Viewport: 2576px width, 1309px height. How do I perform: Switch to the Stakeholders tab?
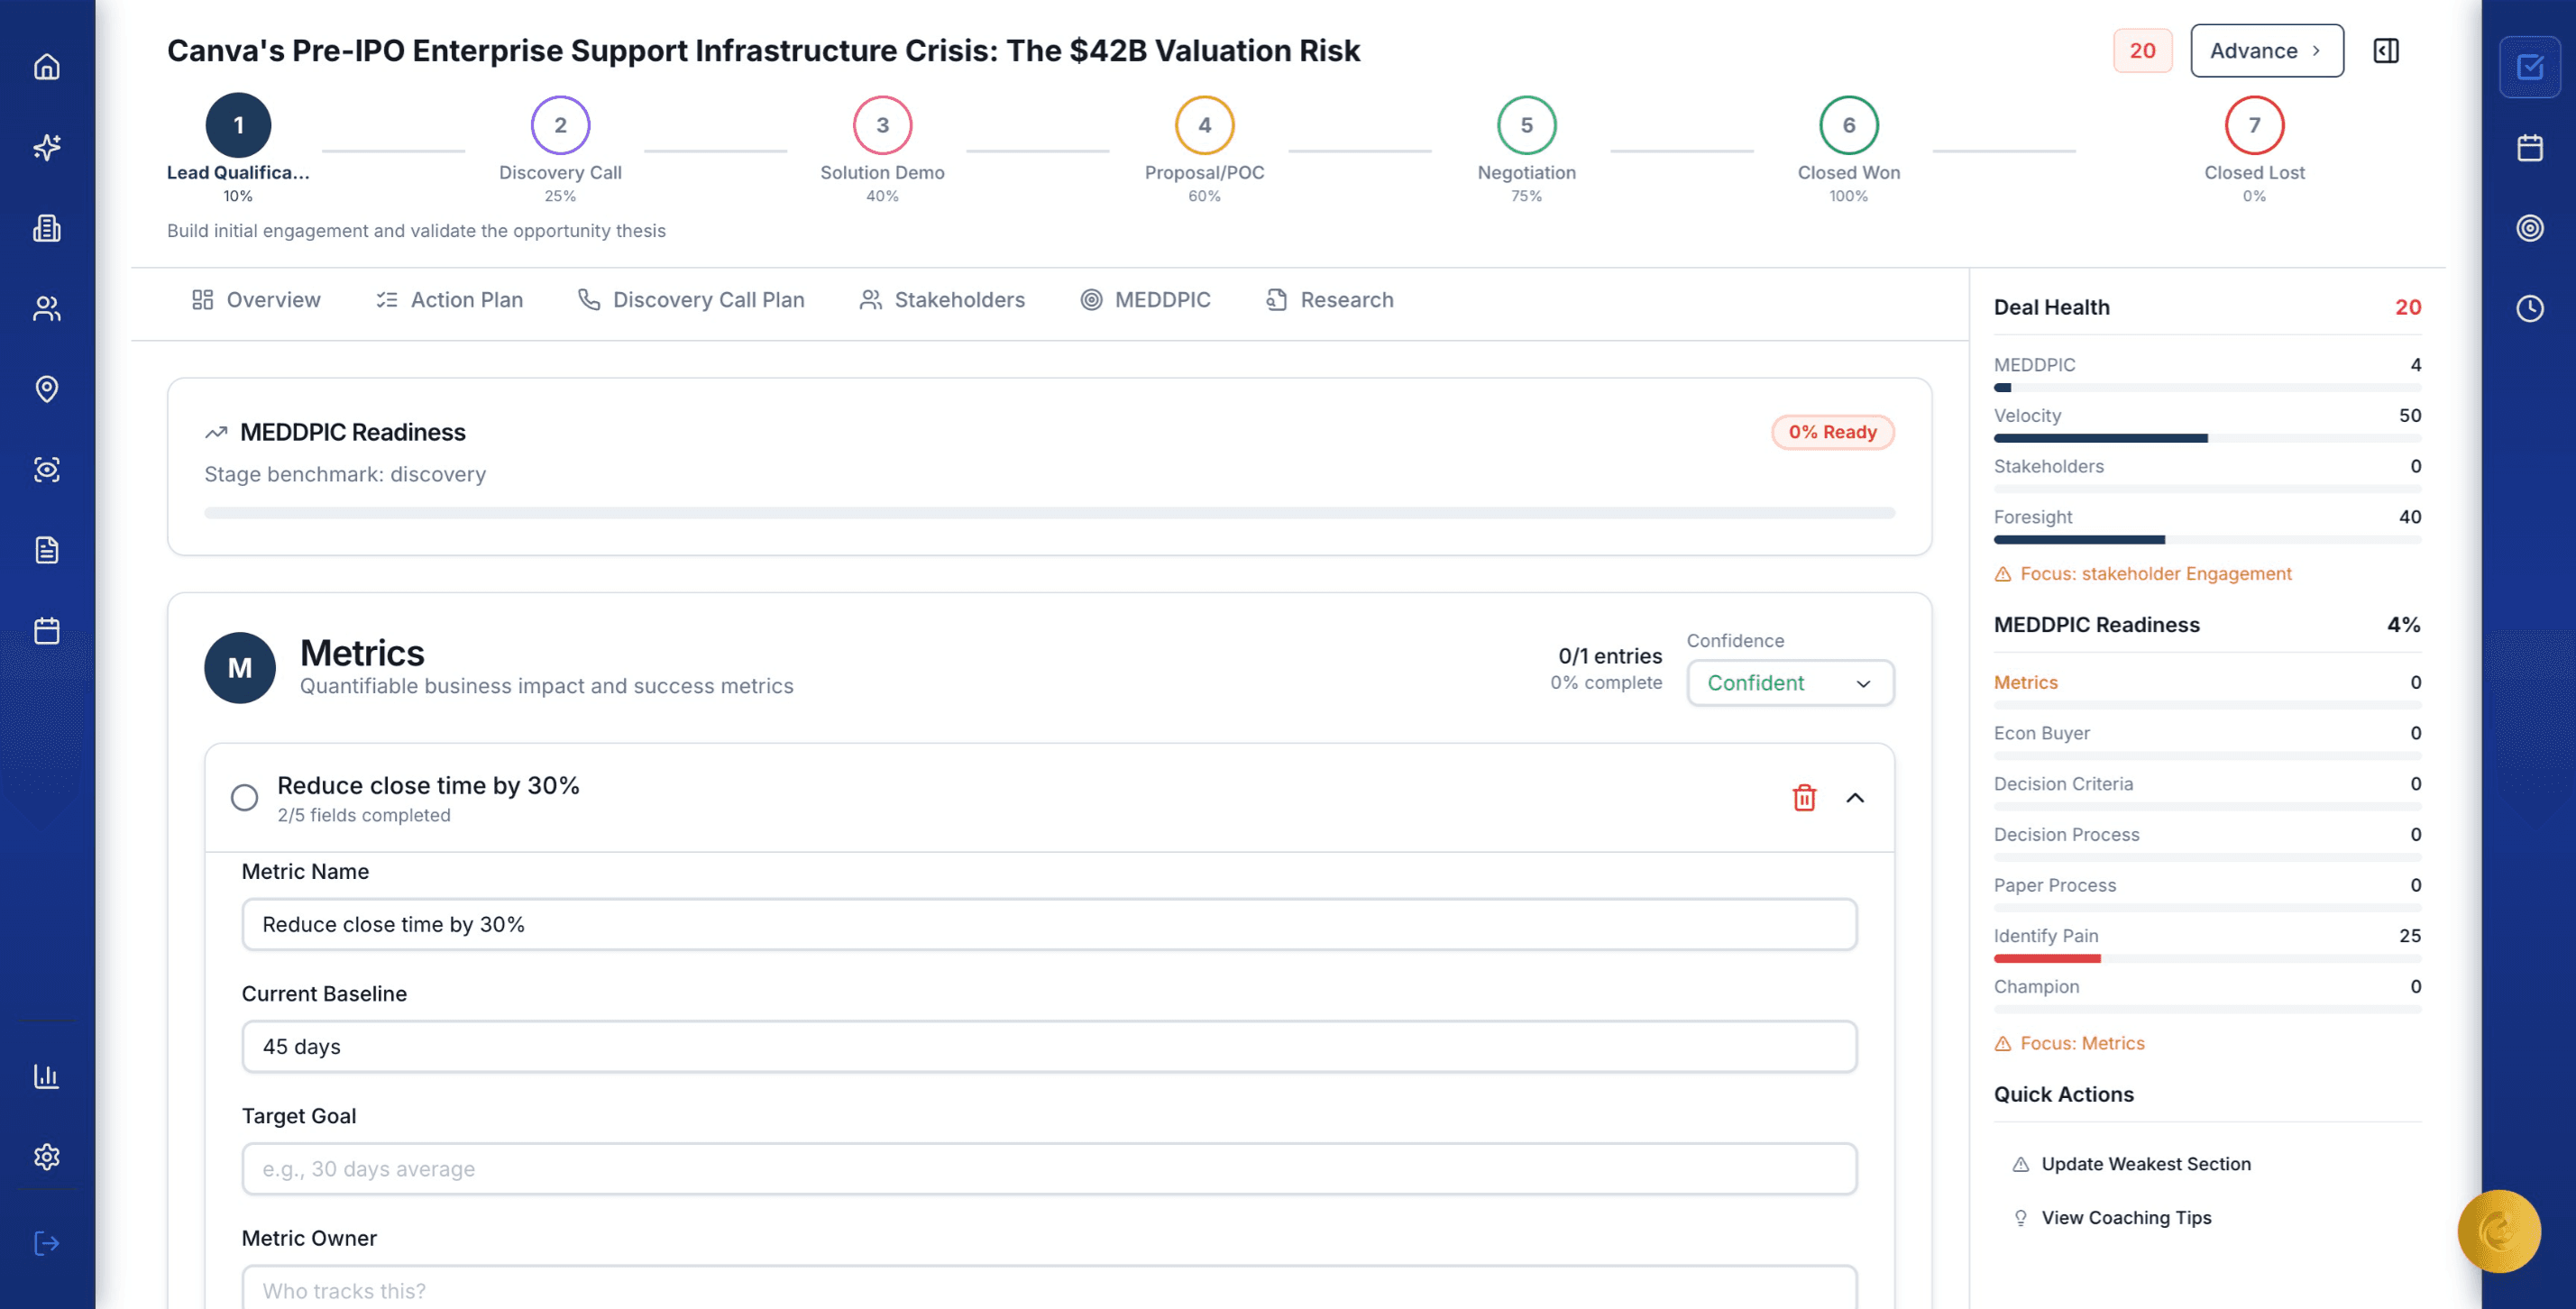942,300
